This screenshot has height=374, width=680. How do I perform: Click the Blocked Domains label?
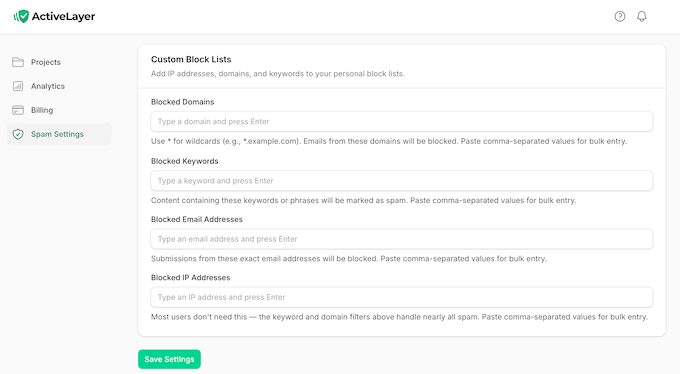point(183,102)
